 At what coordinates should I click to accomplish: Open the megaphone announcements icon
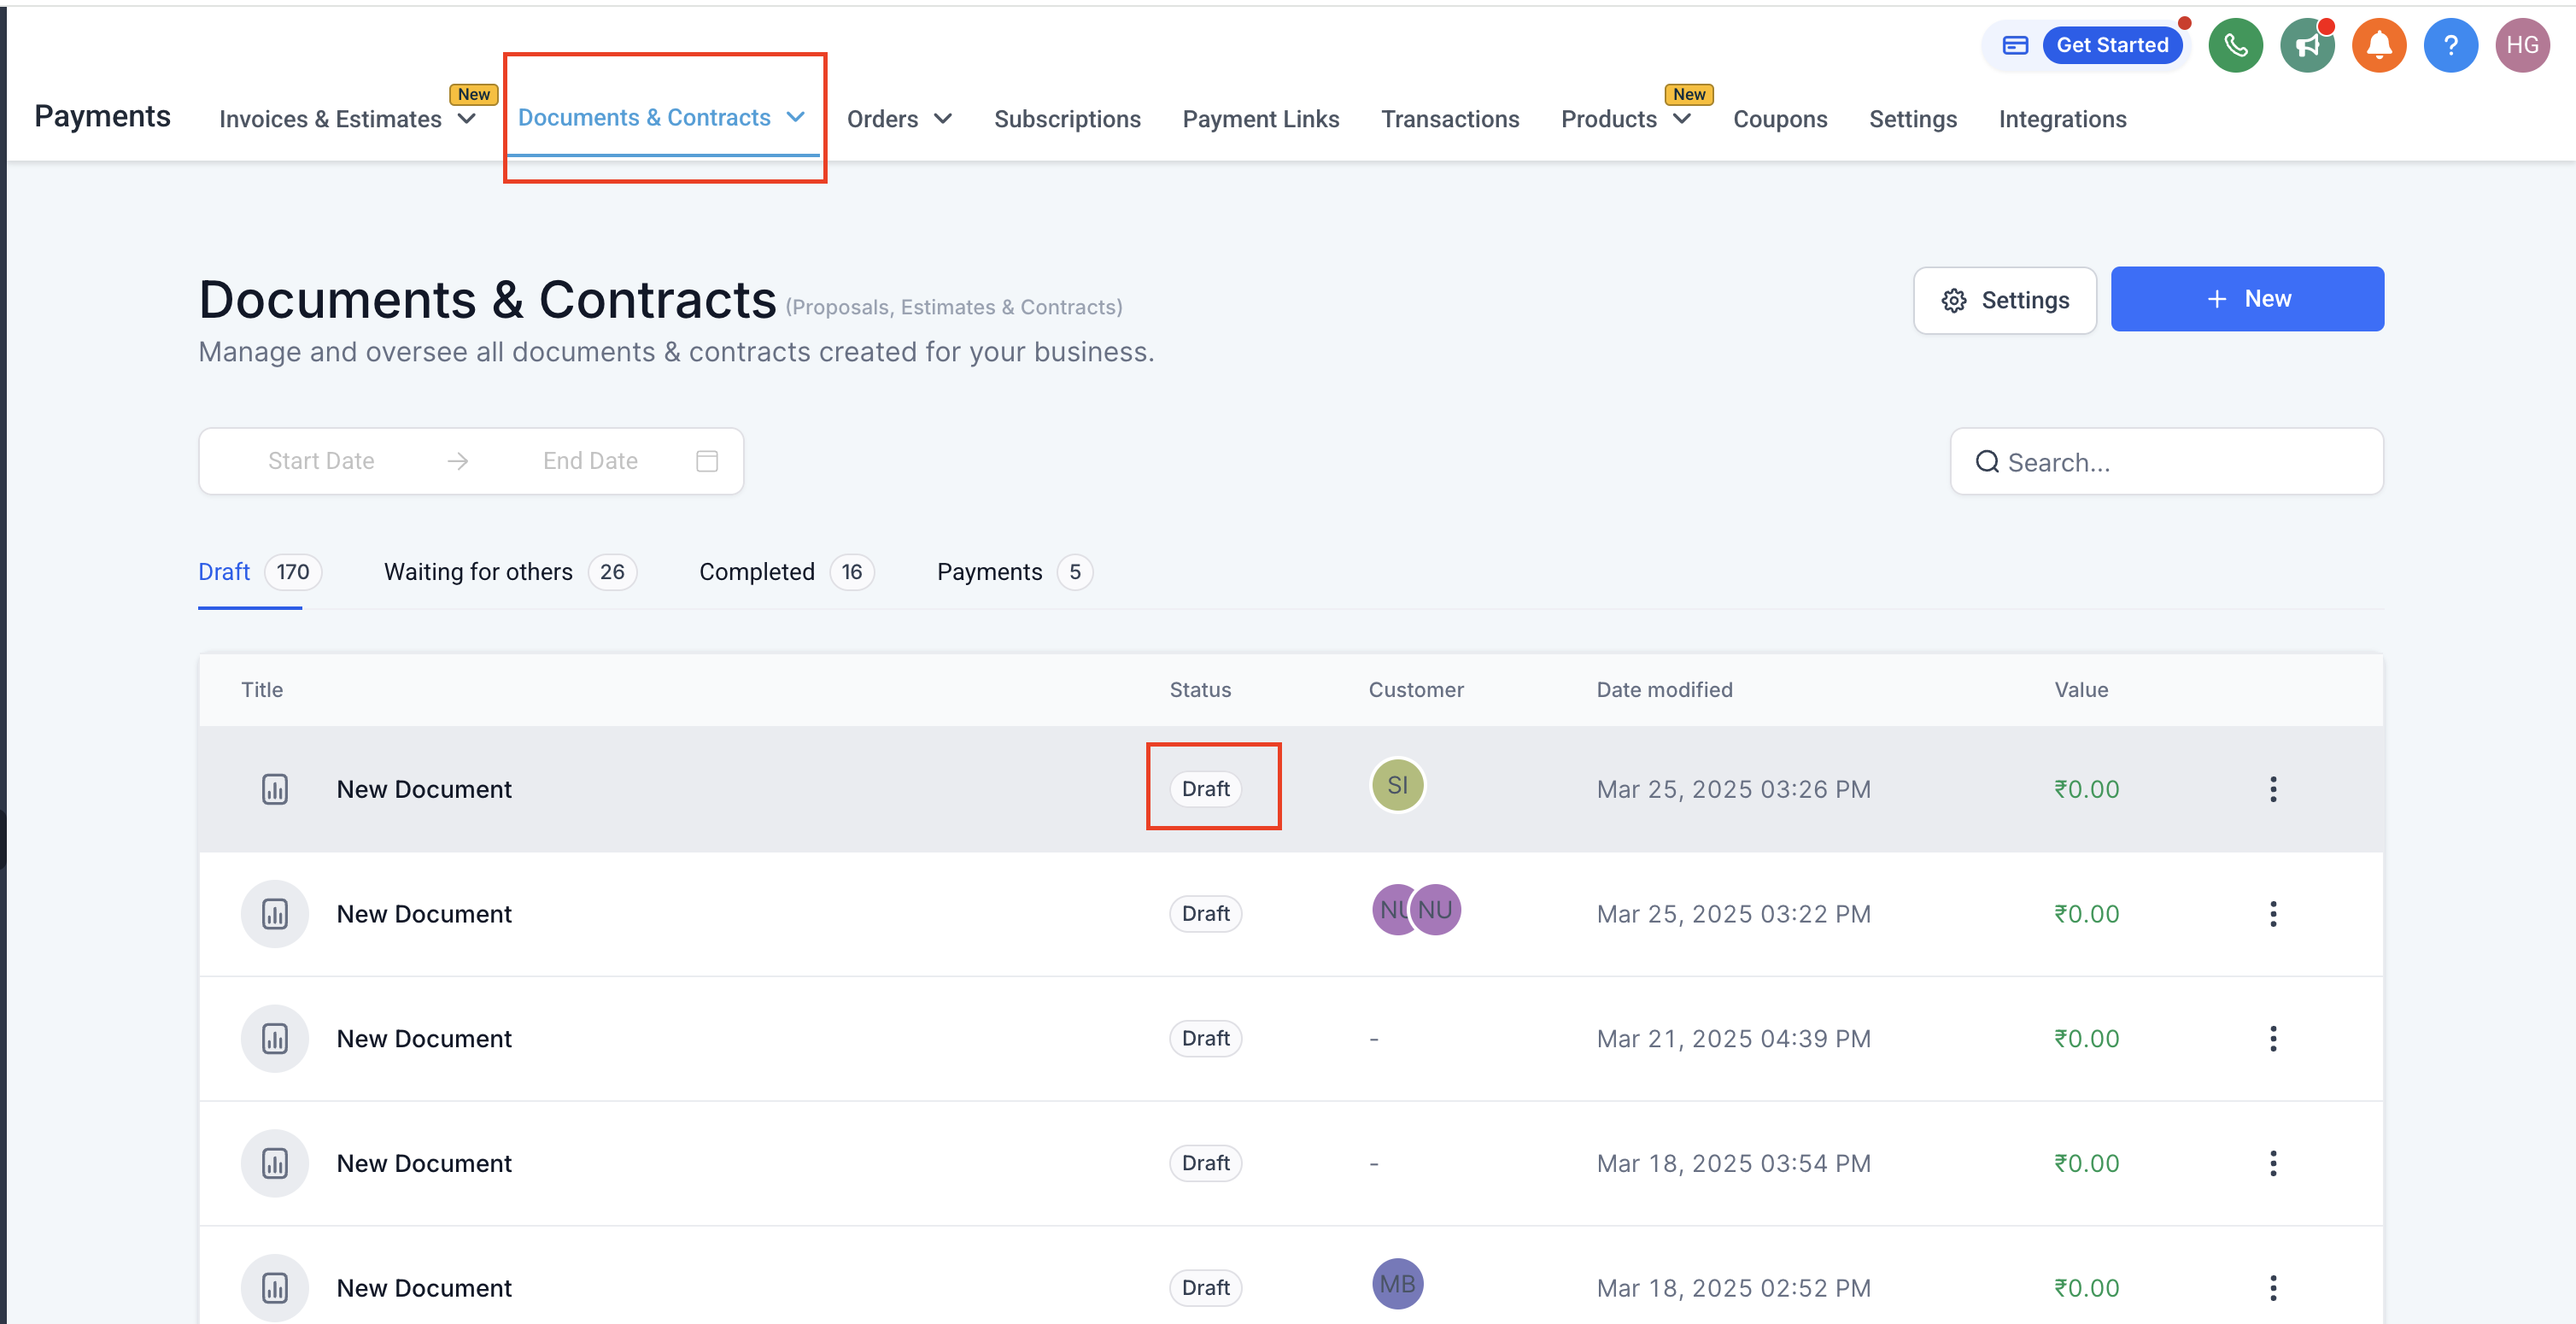pos(2306,45)
